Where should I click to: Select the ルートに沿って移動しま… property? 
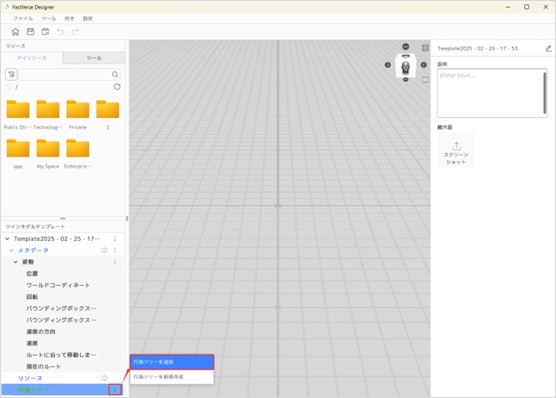(x=61, y=355)
